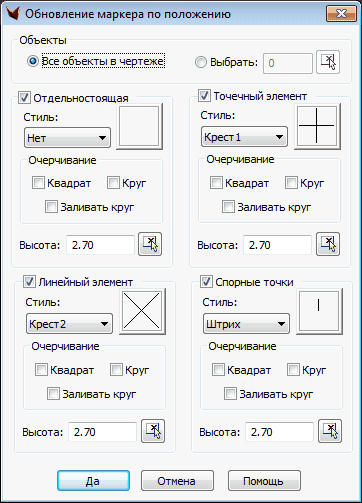Screen dimensions: 362x503
Task: Confirm with the Да button
Action: (93, 481)
